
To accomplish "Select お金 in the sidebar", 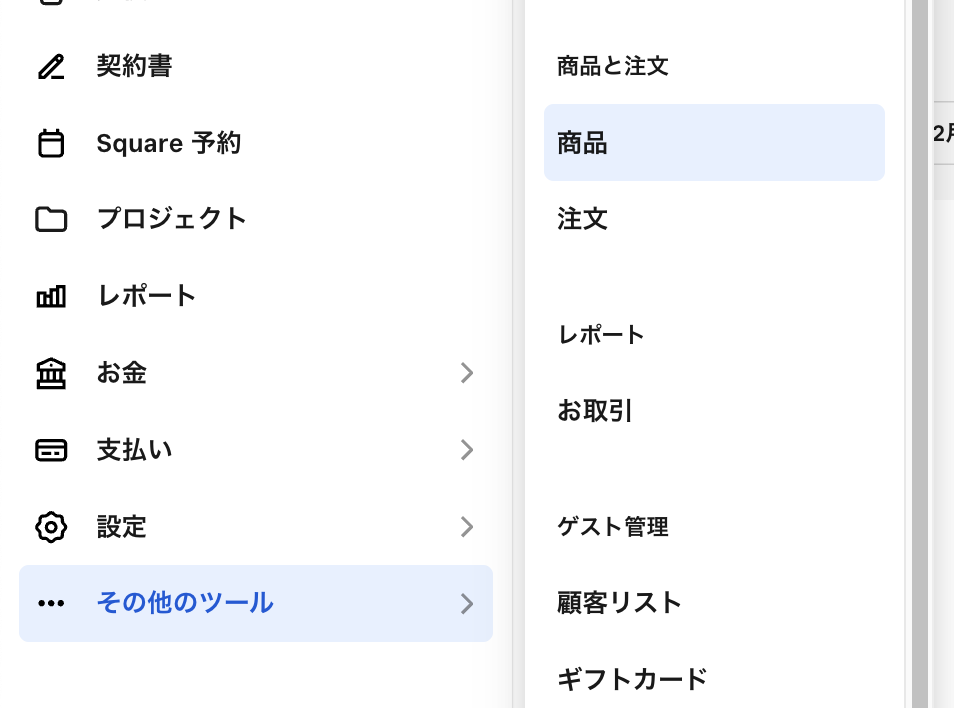I will click(256, 373).
